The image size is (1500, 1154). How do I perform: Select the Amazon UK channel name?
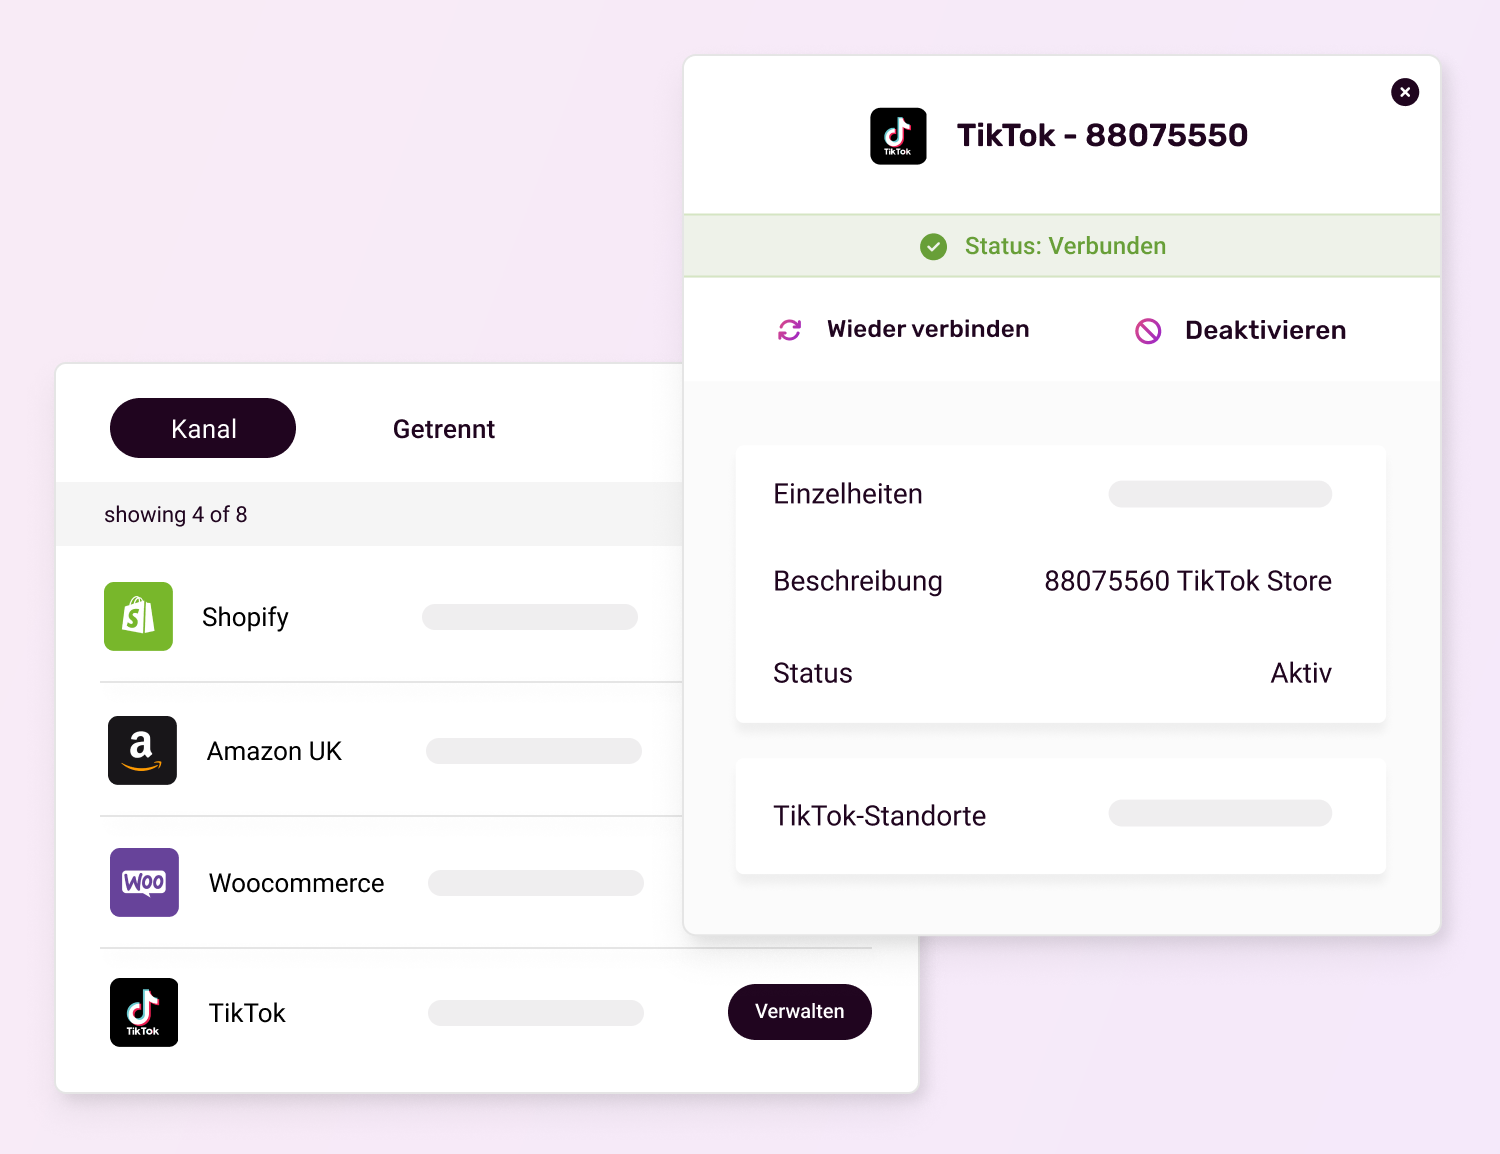[274, 751]
